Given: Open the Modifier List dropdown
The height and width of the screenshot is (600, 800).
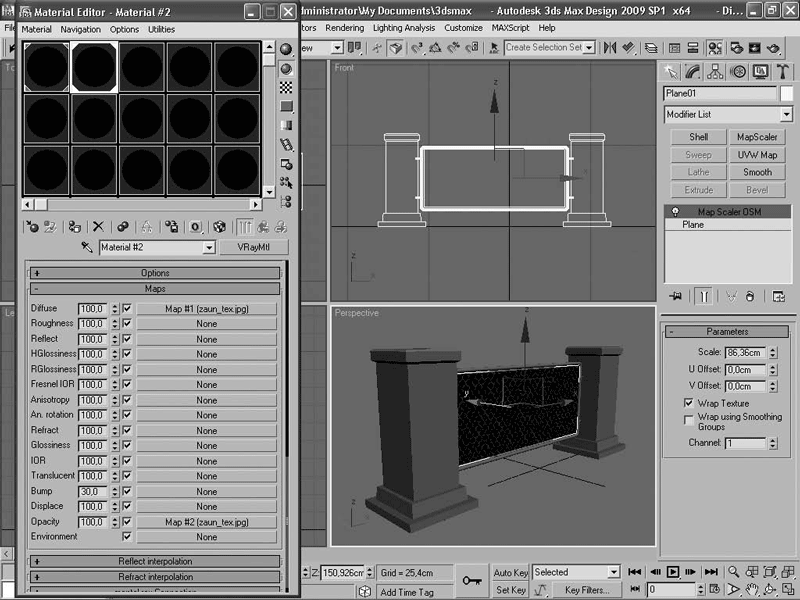Looking at the screenshot, I should (x=728, y=115).
